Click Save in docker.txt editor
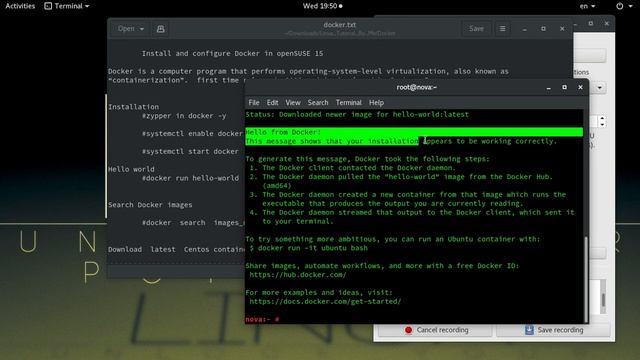640x360 pixels. pos(476,29)
